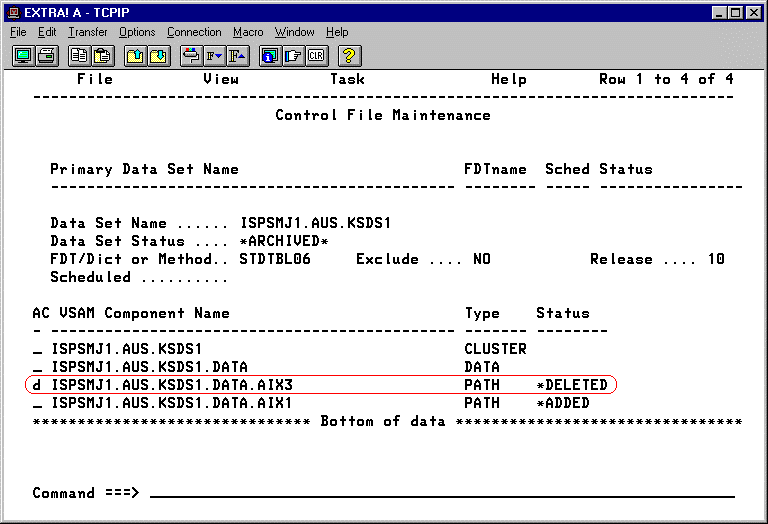
Task: Select the Task item in host menu
Action: [x=347, y=79]
